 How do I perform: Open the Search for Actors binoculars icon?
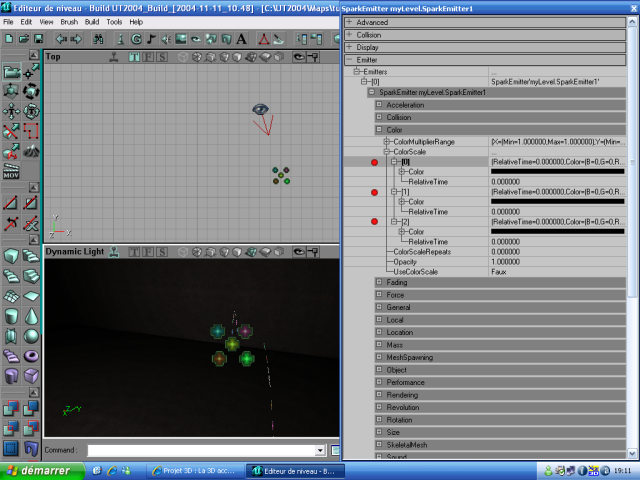click(x=100, y=39)
